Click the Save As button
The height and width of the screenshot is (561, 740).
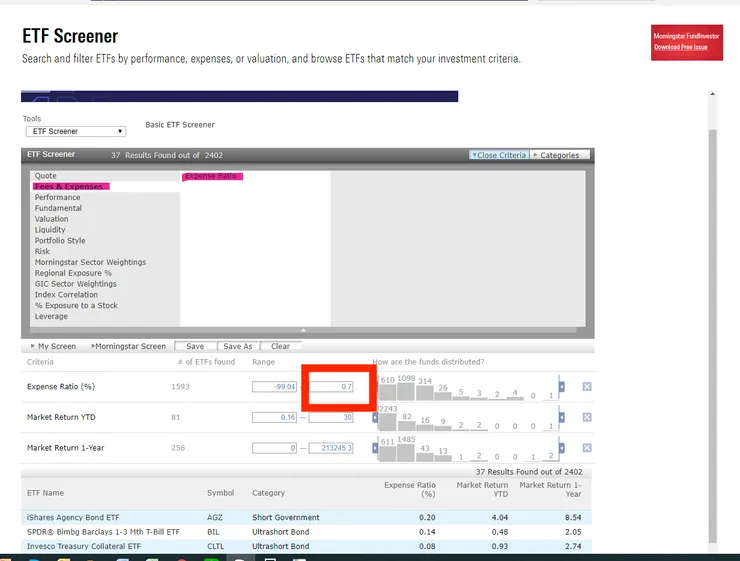point(238,346)
